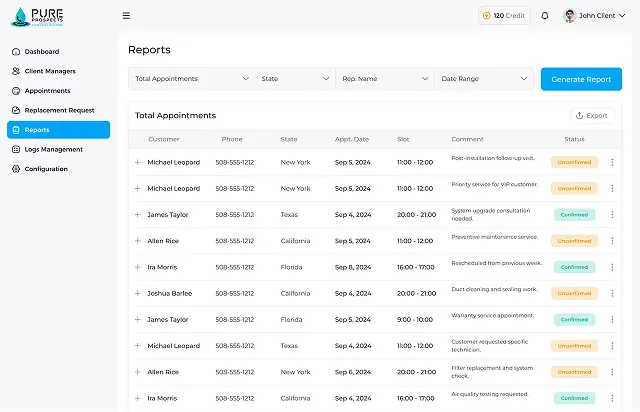Open the notifications bell
This screenshot has width=640, height=412.
tap(545, 16)
